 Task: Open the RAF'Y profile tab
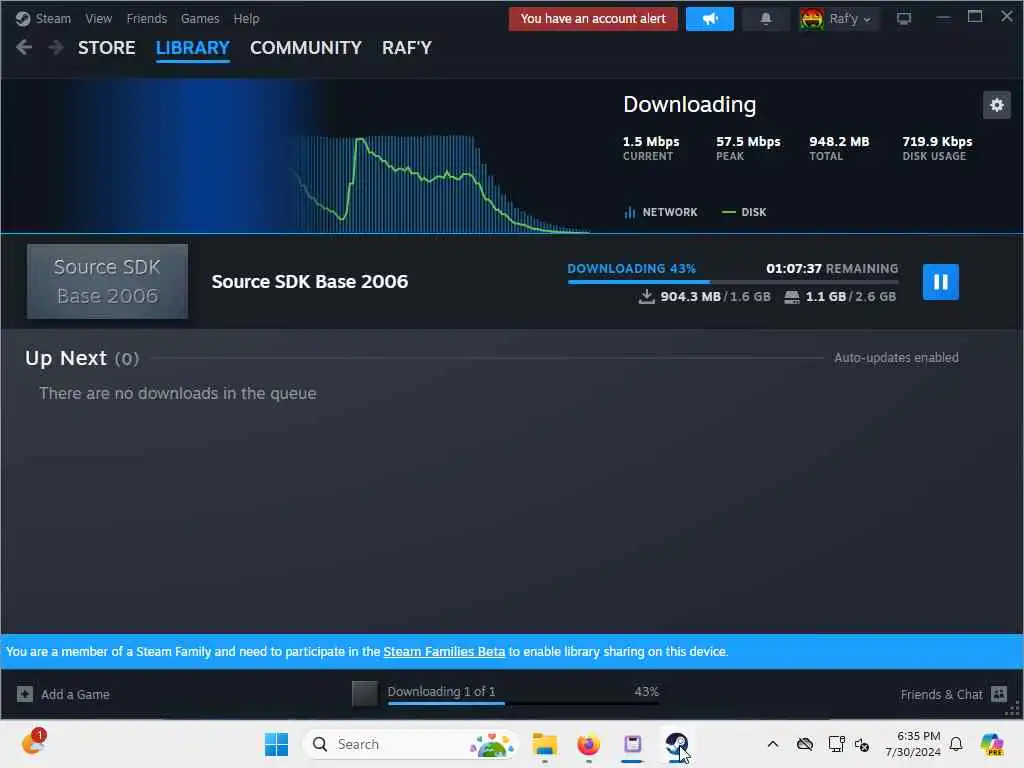click(x=407, y=48)
